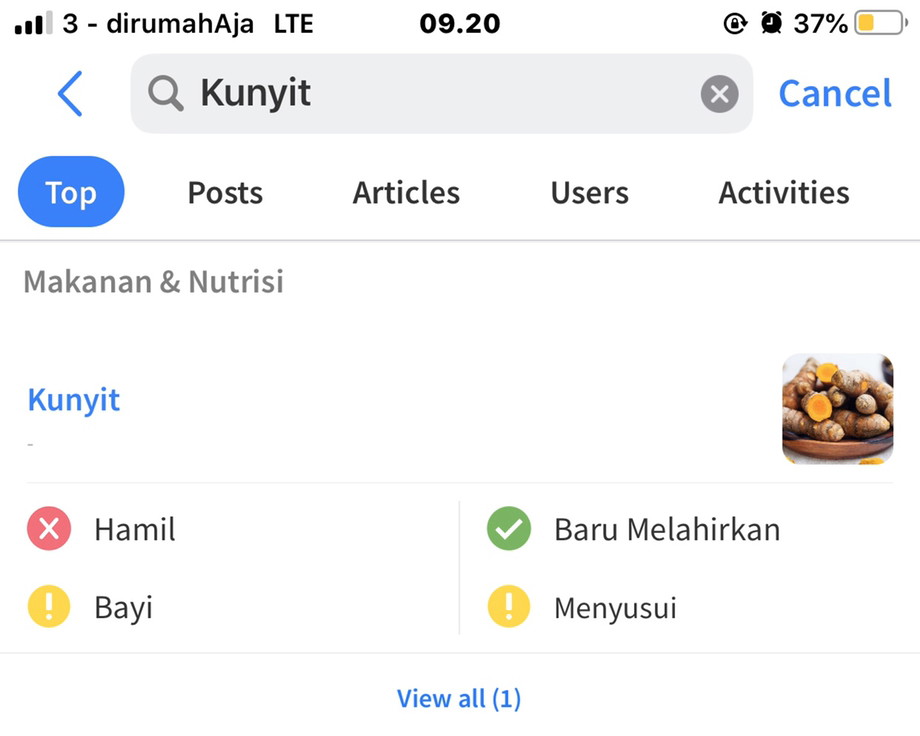Tap the green check icon for Baru Melahirkan
The image size is (920, 736).
pos(509,529)
